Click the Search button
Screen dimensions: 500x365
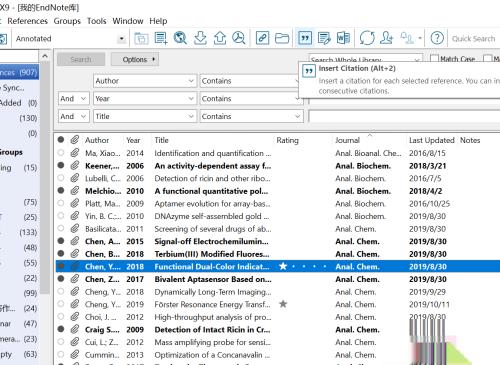(x=81, y=59)
